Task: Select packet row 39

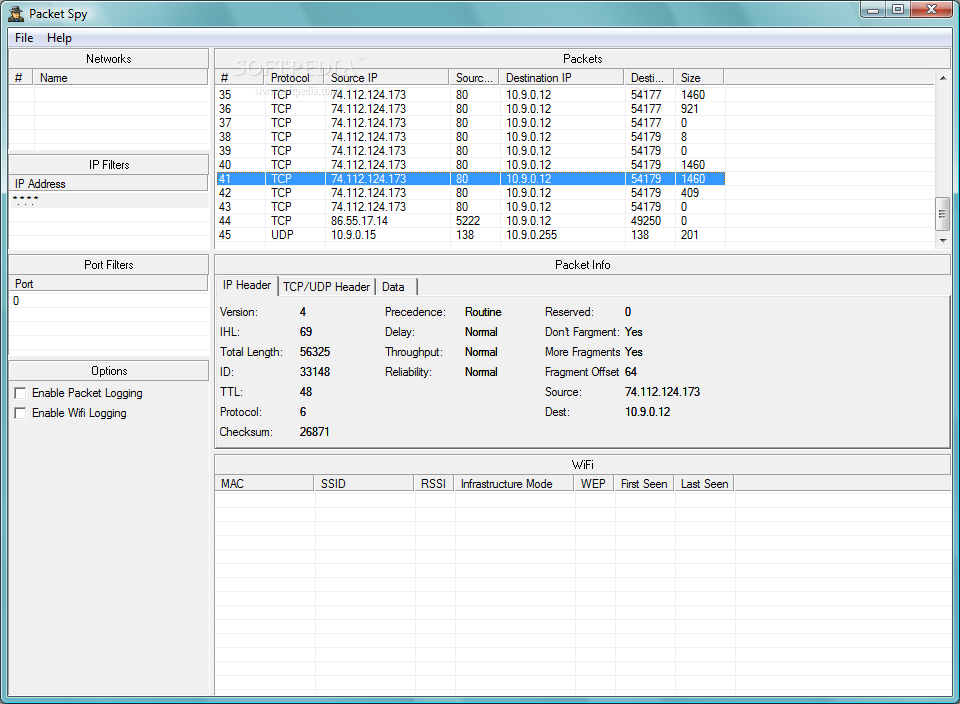Action: [470, 151]
